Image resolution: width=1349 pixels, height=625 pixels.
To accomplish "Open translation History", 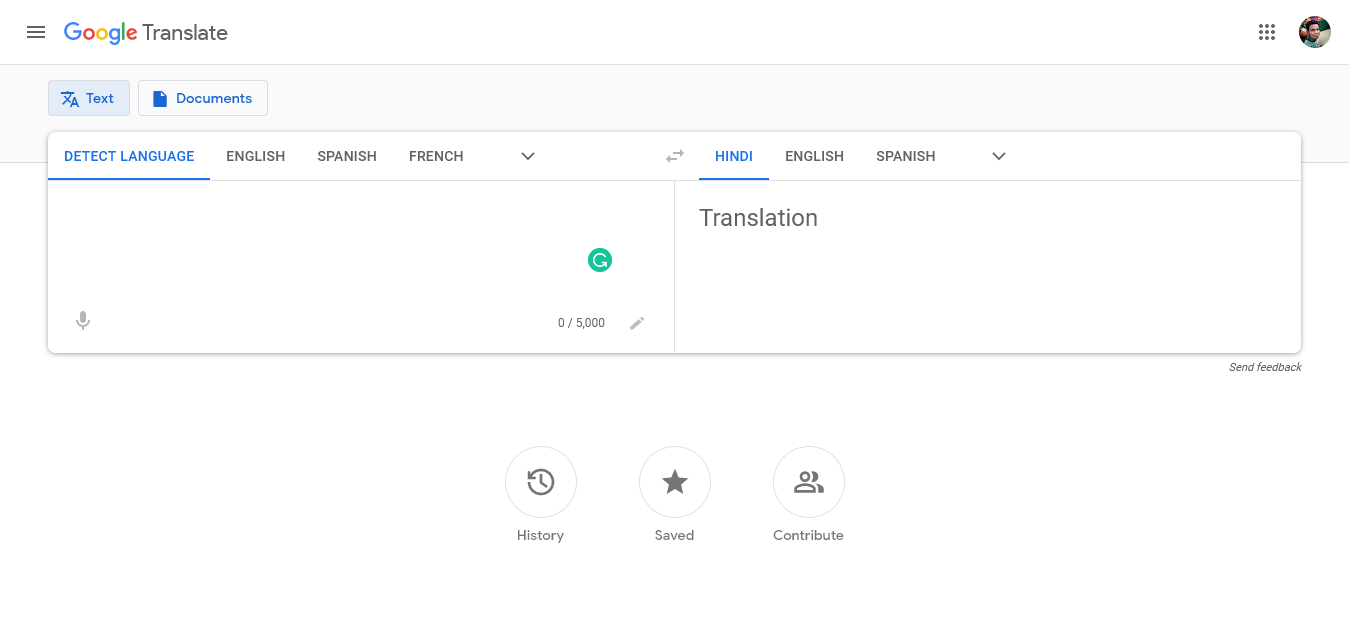I will pyautogui.click(x=541, y=482).
